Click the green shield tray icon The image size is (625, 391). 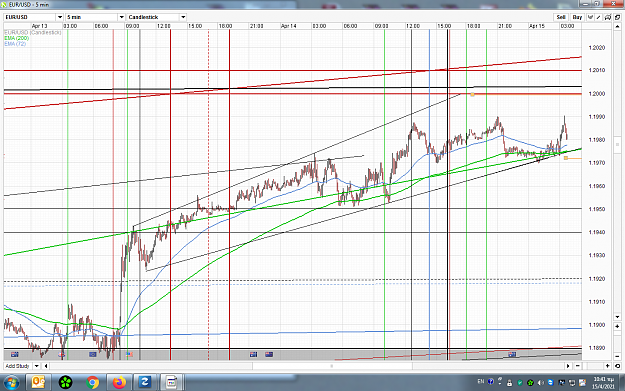[x=520, y=383]
